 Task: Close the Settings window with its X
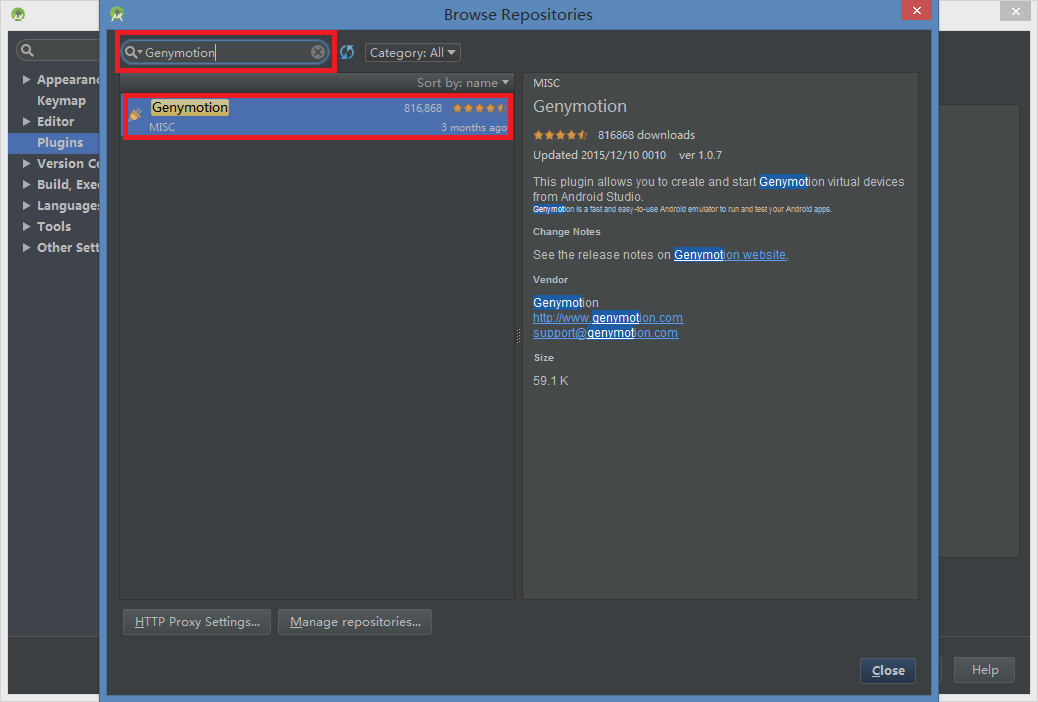1015,11
